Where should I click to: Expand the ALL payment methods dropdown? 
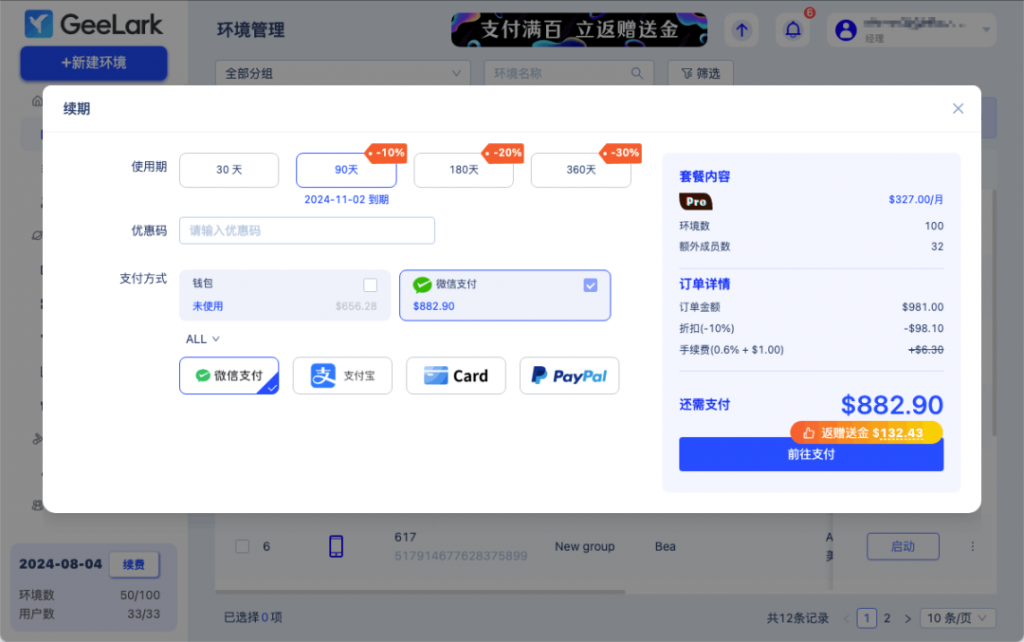pos(203,339)
